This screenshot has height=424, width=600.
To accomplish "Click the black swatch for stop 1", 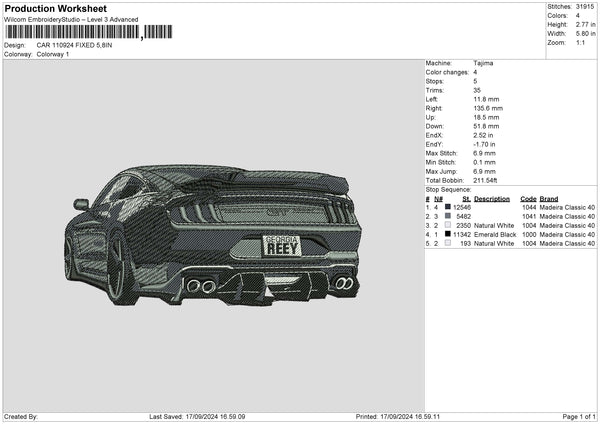I will point(447,207).
